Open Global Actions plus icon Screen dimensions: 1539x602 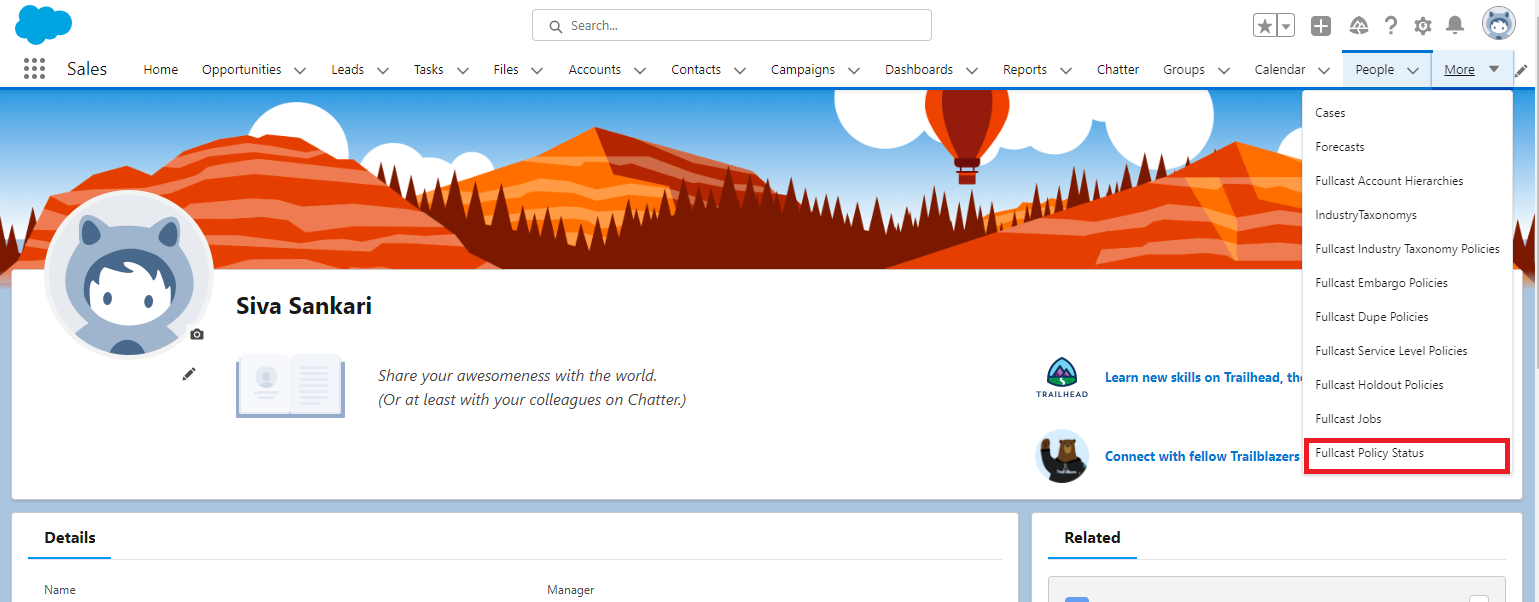(x=1321, y=26)
